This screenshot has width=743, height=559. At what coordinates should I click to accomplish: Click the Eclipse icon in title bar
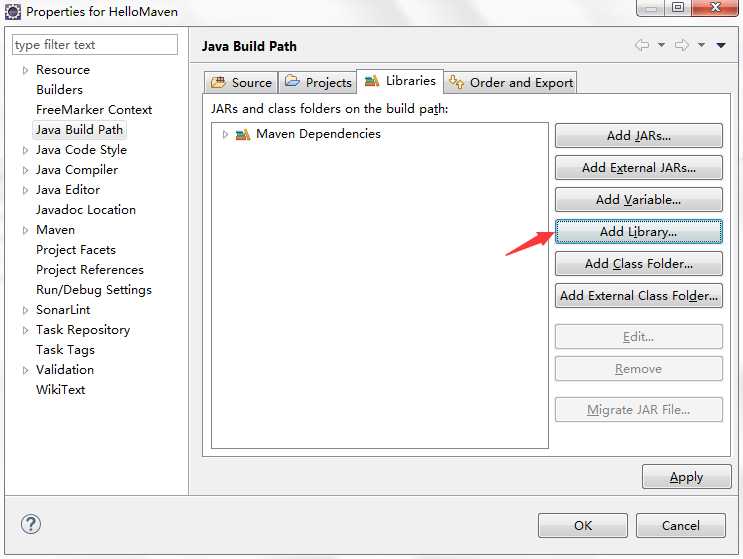click(x=13, y=12)
